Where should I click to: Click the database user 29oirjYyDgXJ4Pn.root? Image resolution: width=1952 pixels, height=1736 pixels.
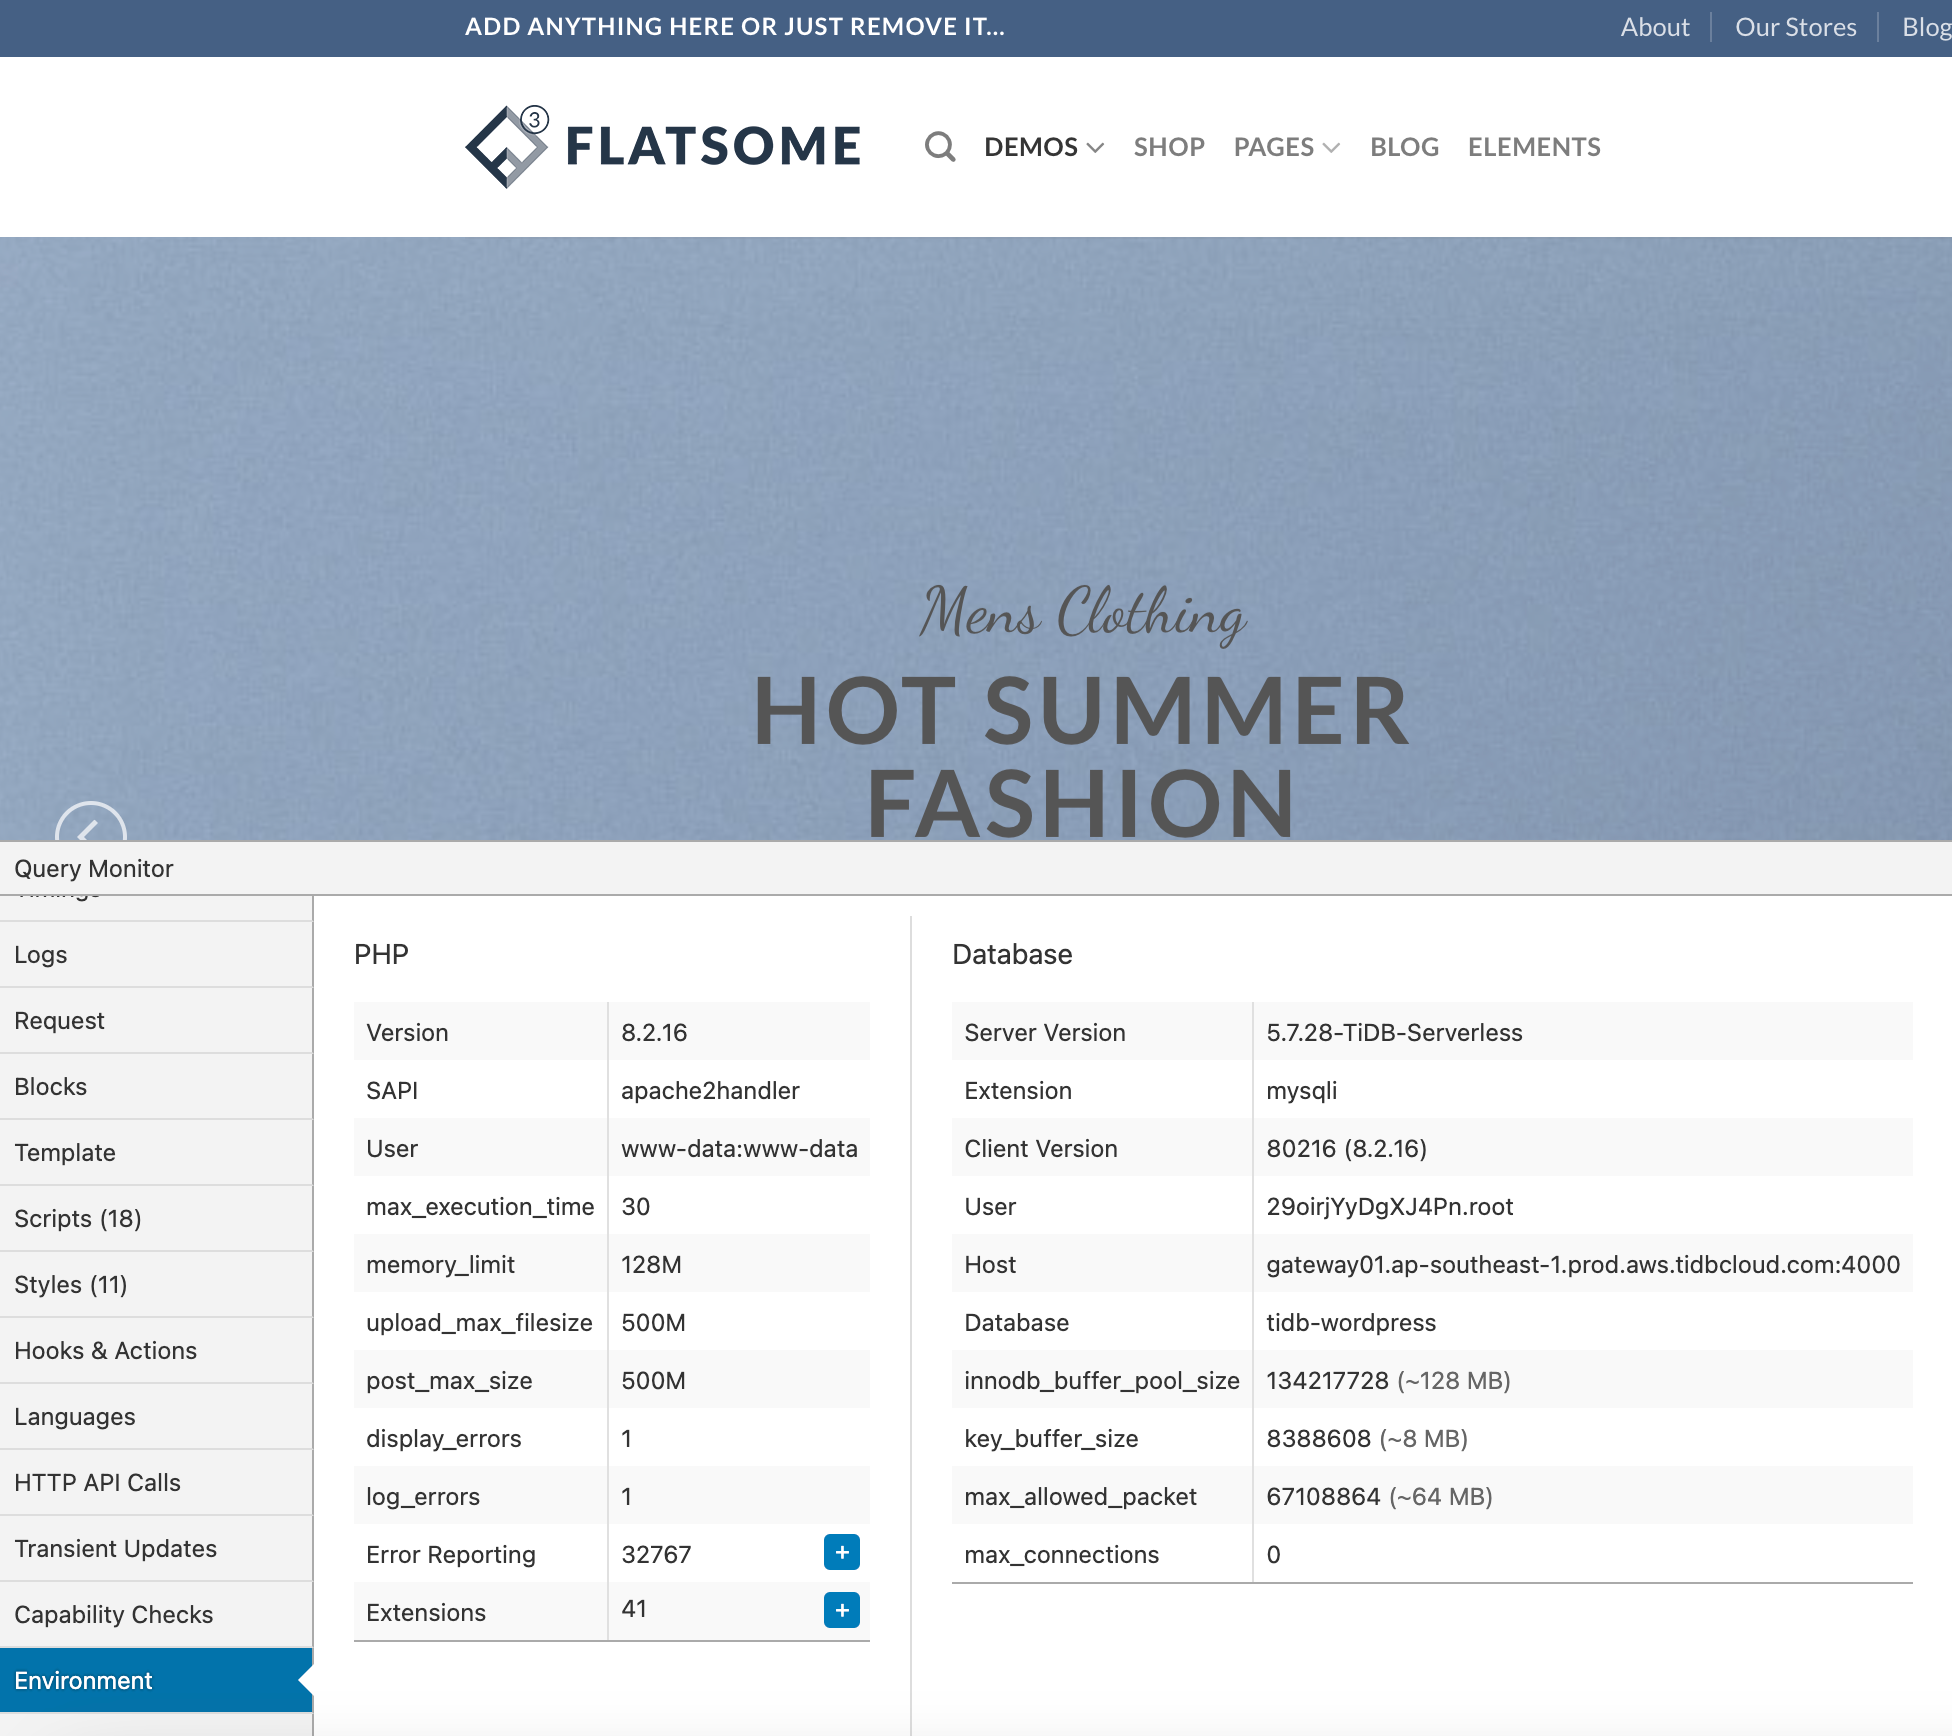point(1390,1206)
